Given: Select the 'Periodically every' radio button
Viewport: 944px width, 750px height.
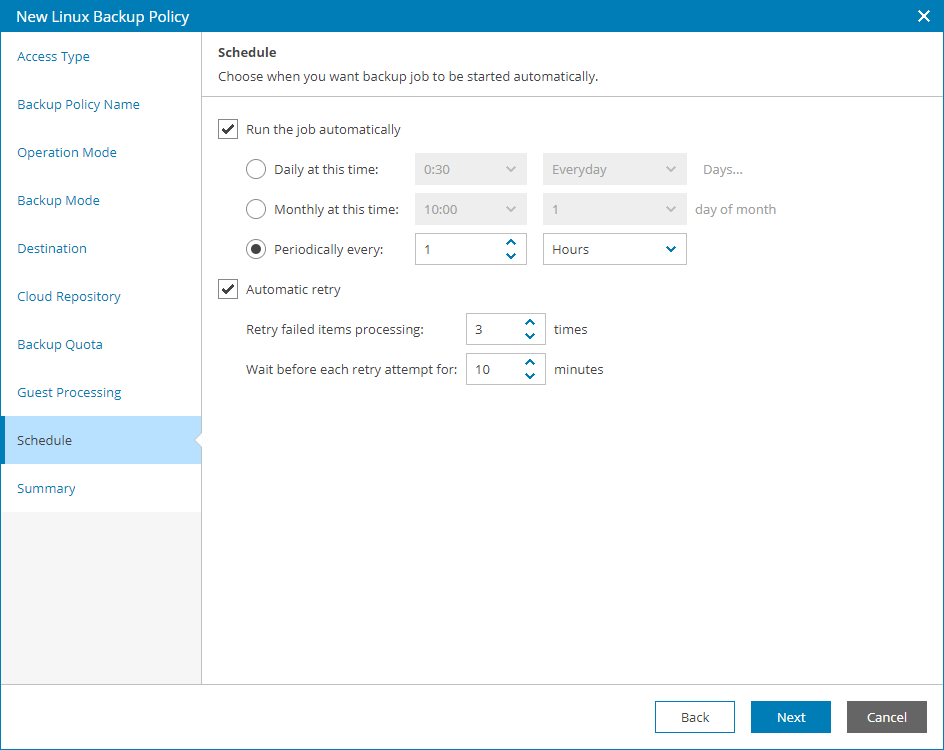Looking at the screenshot, I should tap(256, 249).
